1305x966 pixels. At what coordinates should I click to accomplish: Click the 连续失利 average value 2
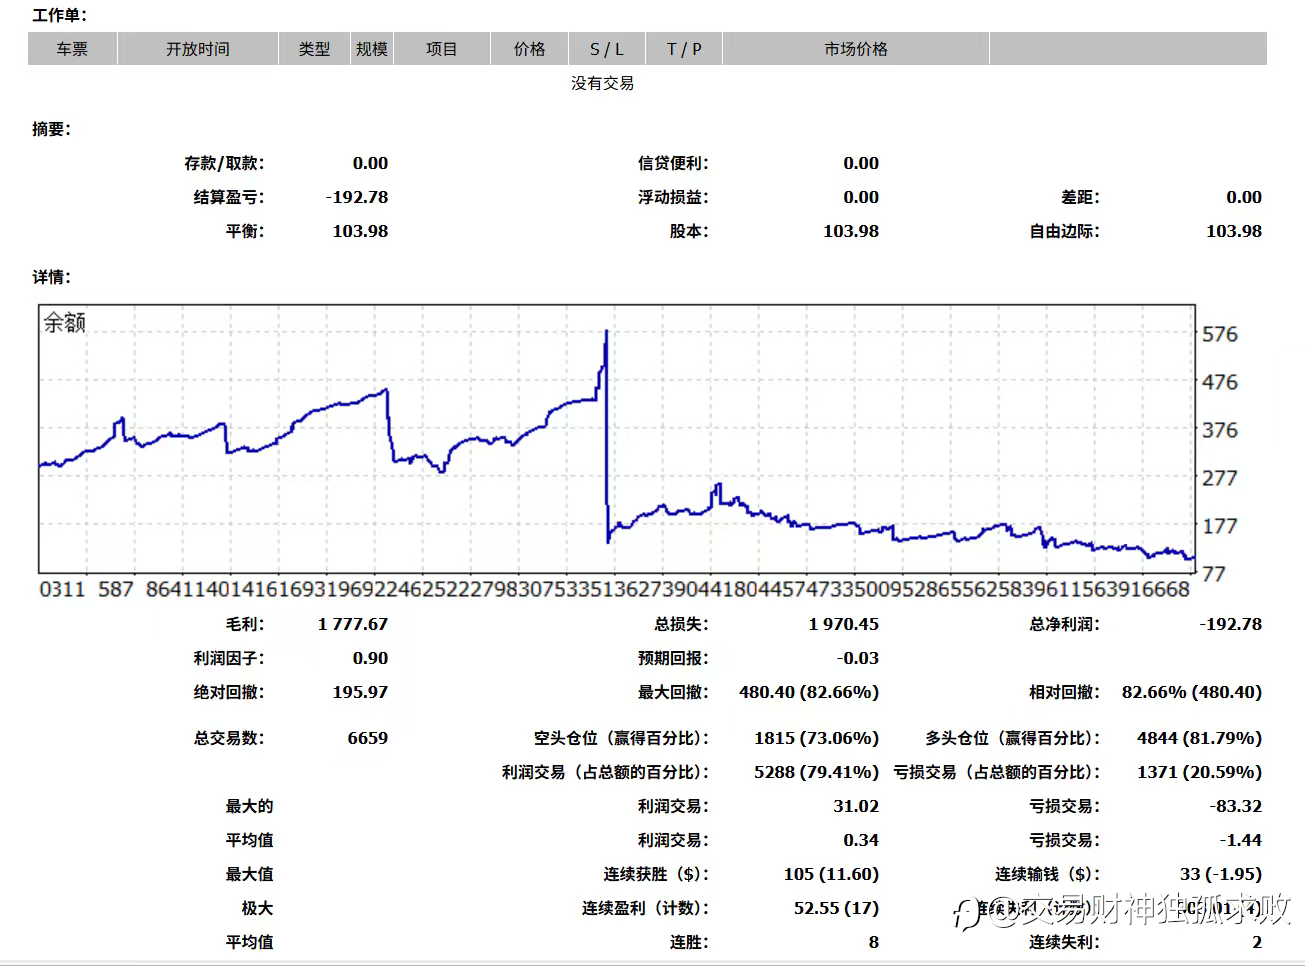[1257, 942]
